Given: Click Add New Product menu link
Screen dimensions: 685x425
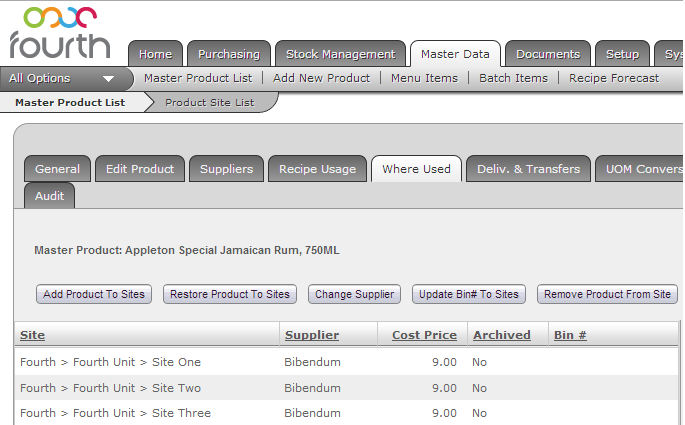Looking at the screenshot, I should (x=321, y=78).
